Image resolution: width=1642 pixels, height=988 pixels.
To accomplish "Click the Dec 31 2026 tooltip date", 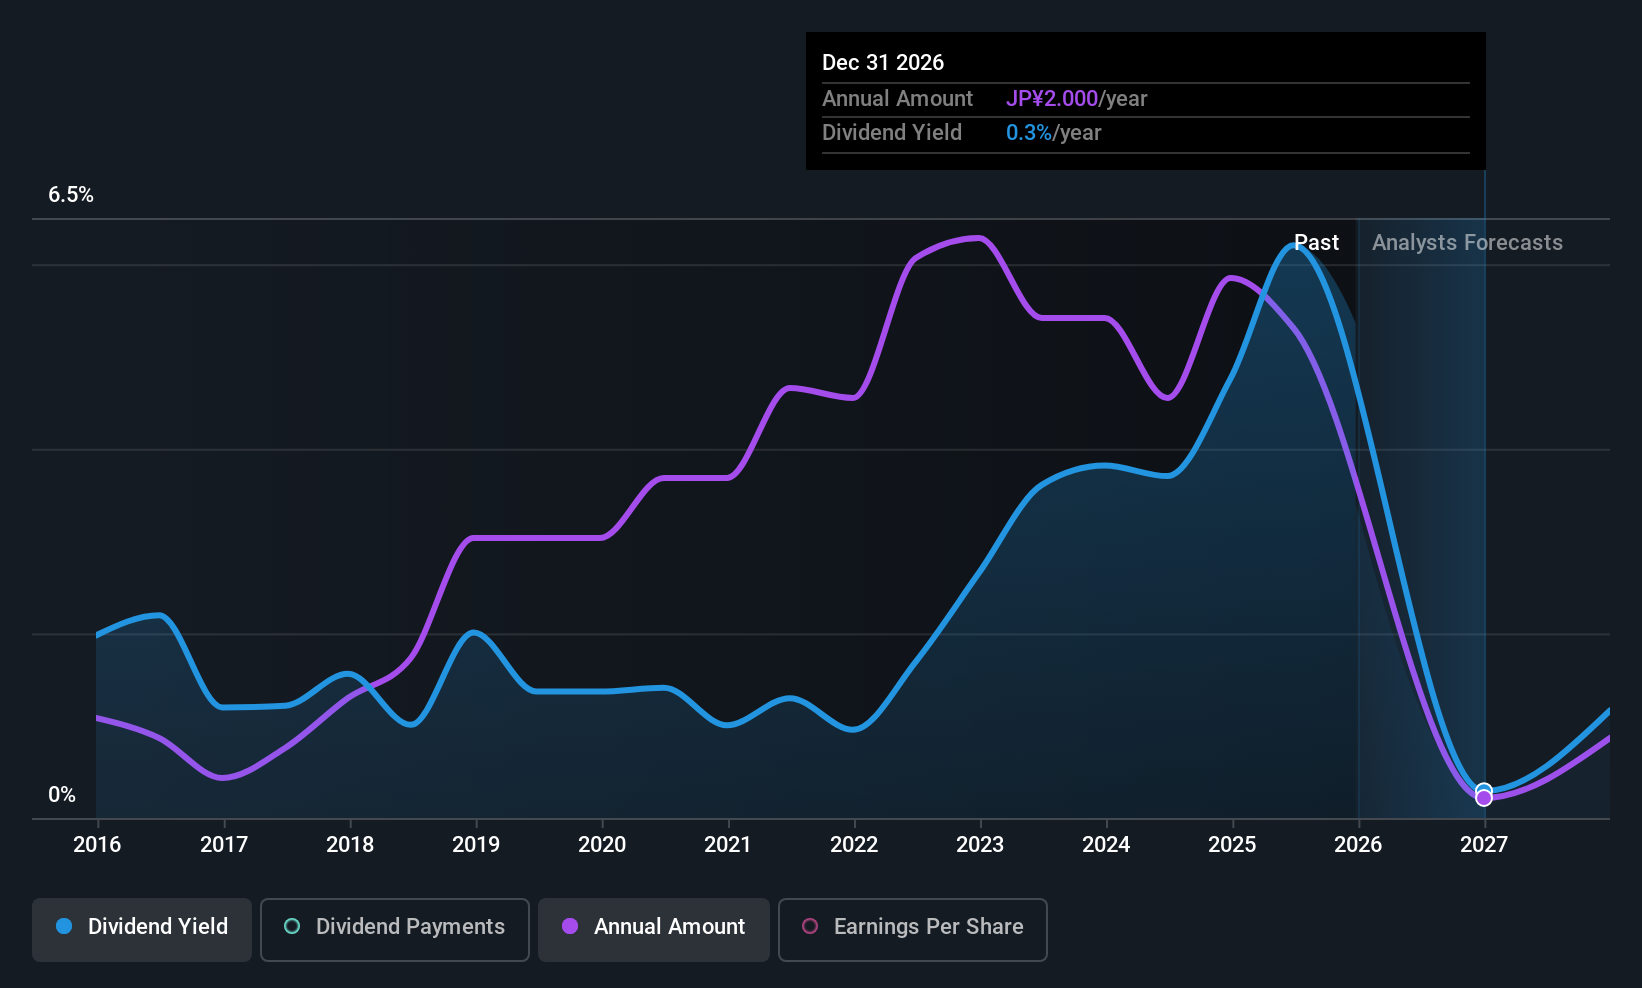I will 883,63.
